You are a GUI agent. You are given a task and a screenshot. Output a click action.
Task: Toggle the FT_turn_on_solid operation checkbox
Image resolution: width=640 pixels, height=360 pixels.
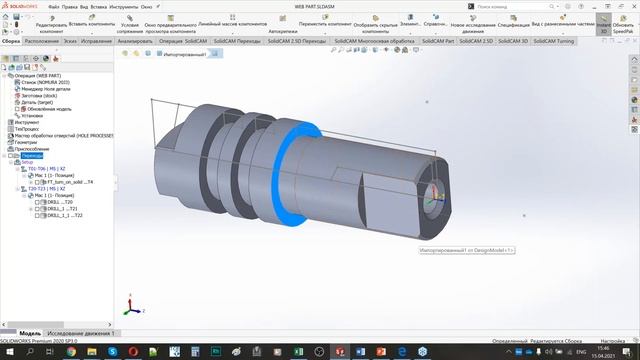click(37, 182)
